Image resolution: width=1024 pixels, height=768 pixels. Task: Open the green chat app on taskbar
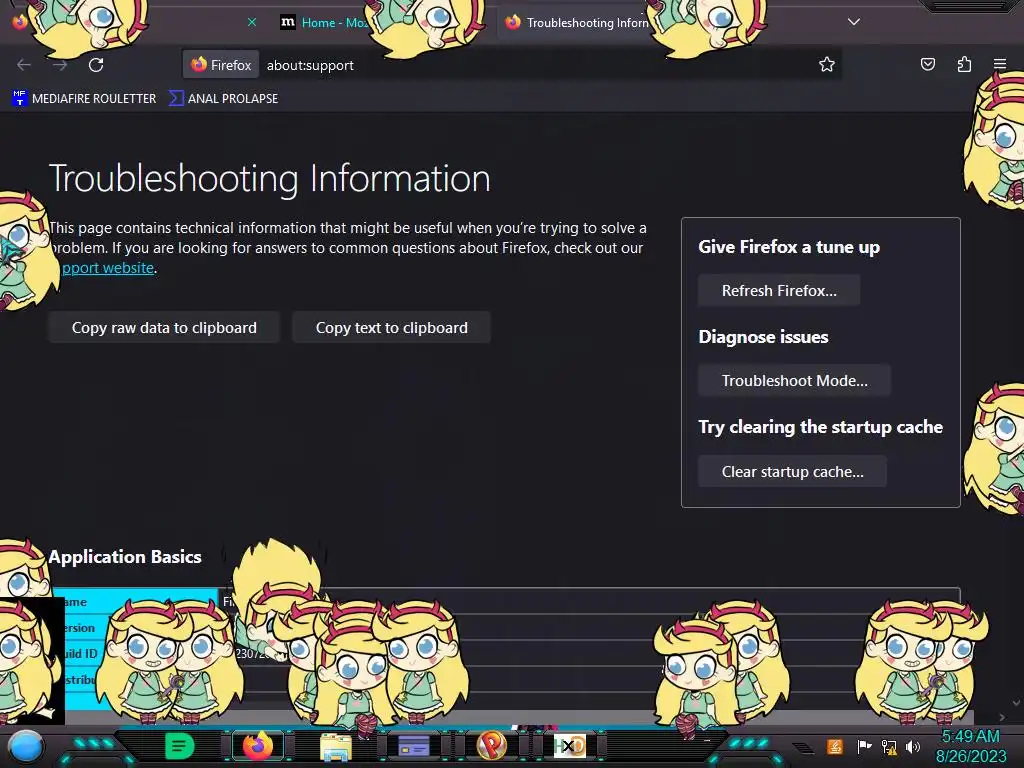click(x=180, y=745)
